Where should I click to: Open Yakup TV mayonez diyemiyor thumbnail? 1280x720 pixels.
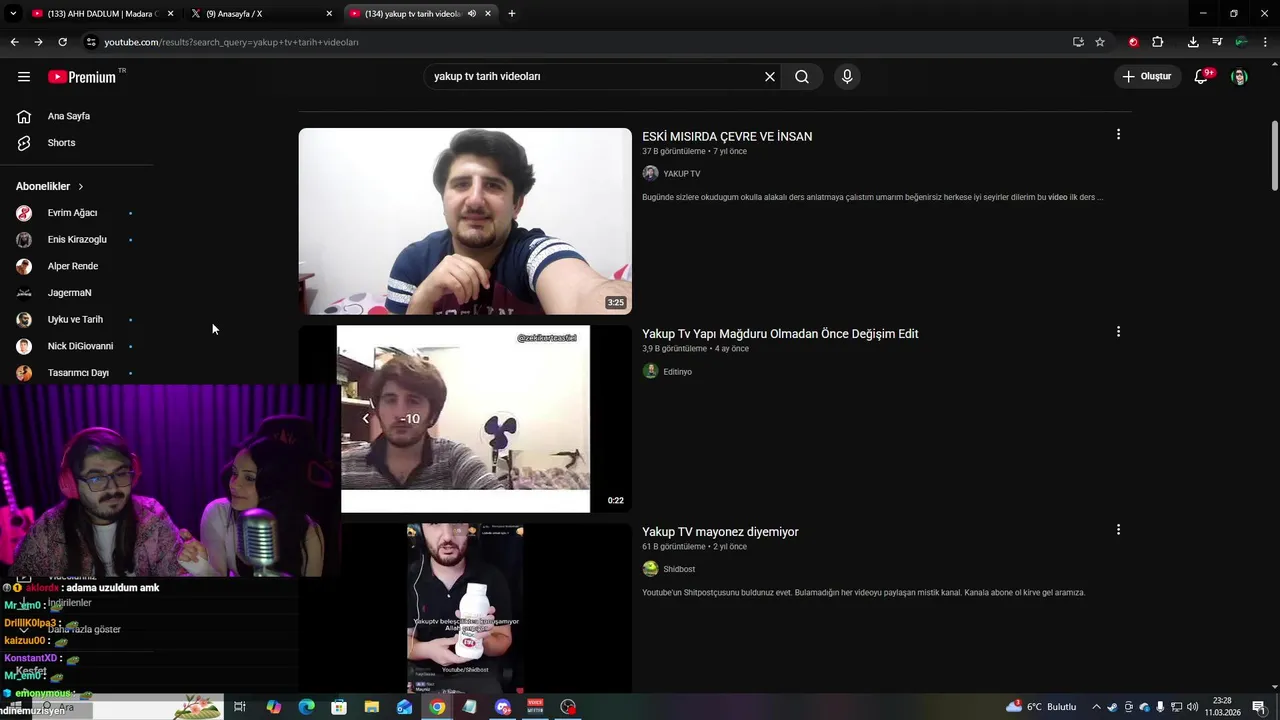(465, 608)
